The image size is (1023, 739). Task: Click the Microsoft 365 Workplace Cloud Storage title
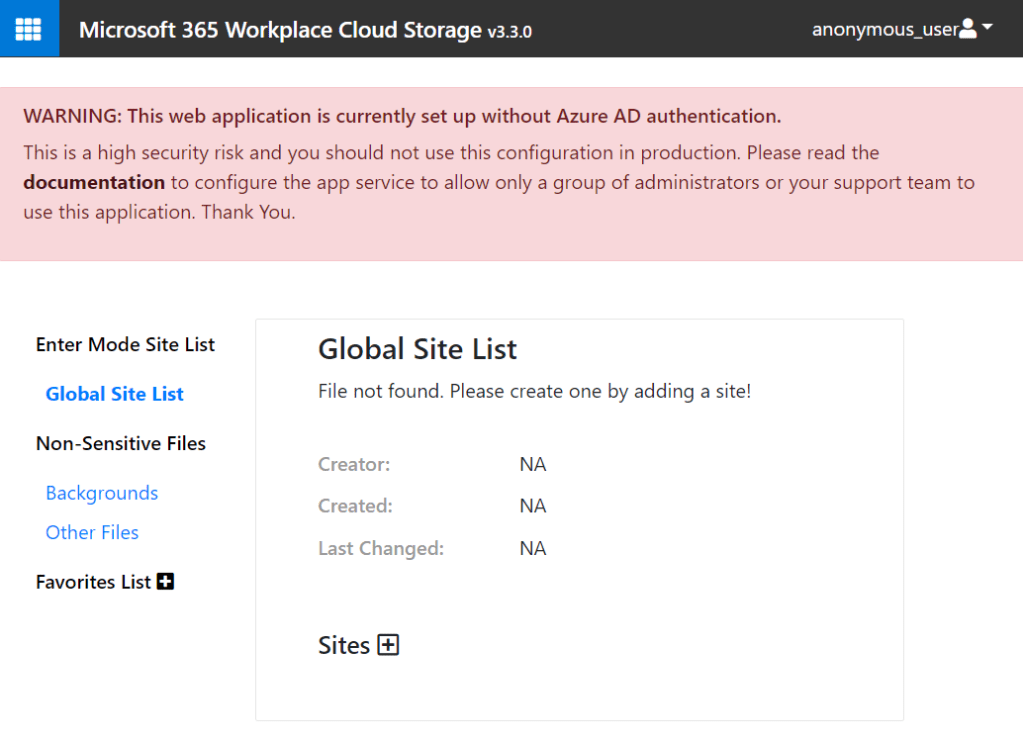(x=280, y=30)
